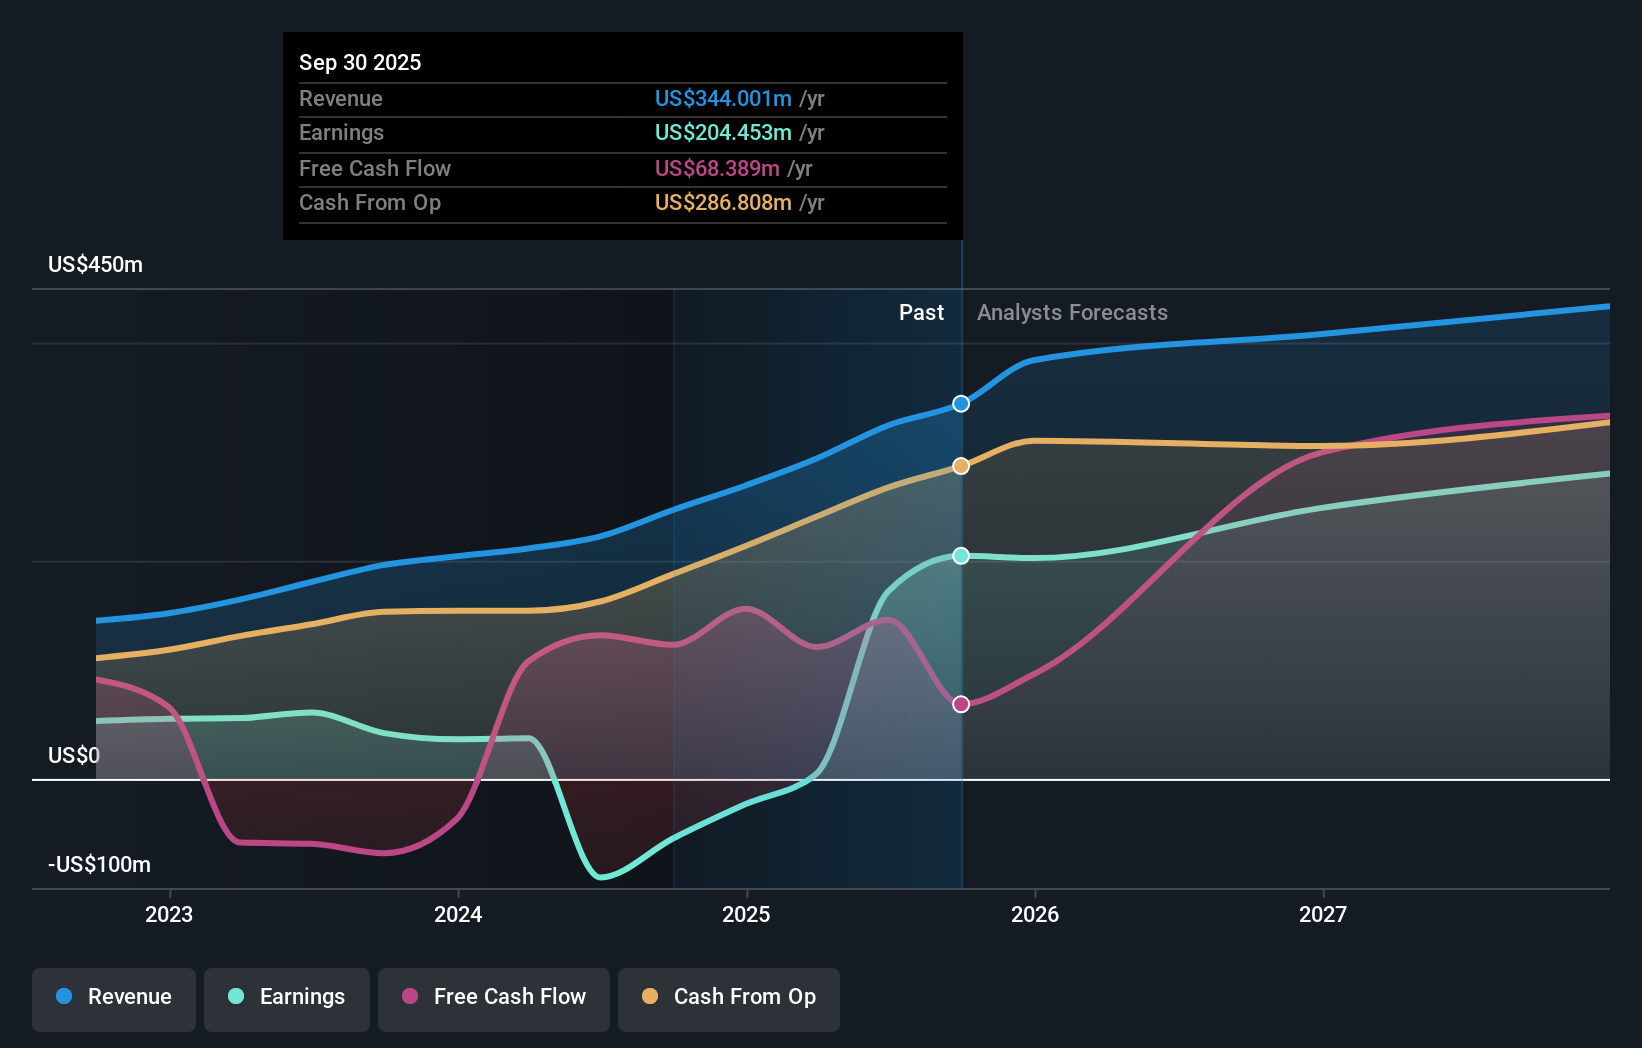Click the blue Revenue legend dot
The image size is (1642, 1048).
pos(63,997)
